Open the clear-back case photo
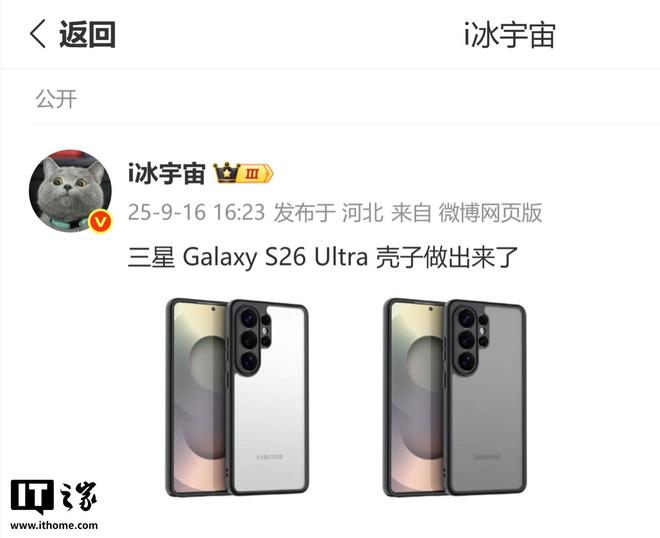This screenshot has height=538, width=660. [x=237, y=397]
